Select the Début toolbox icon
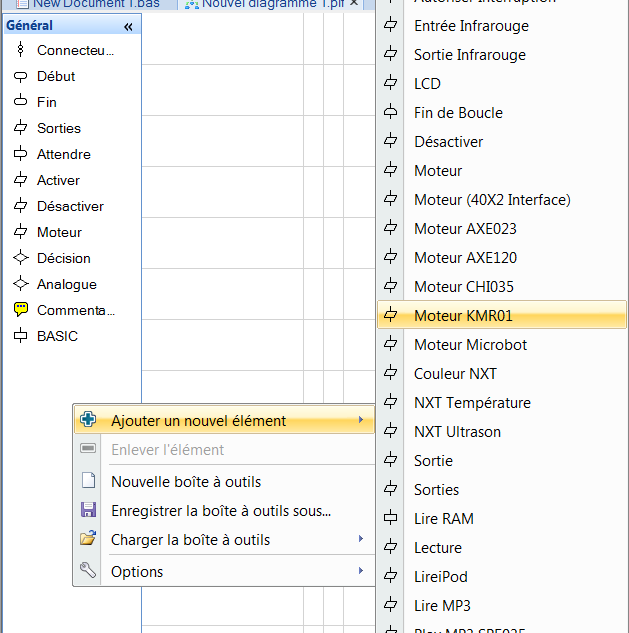Viewport: 629px width, 633px height. 20,76
